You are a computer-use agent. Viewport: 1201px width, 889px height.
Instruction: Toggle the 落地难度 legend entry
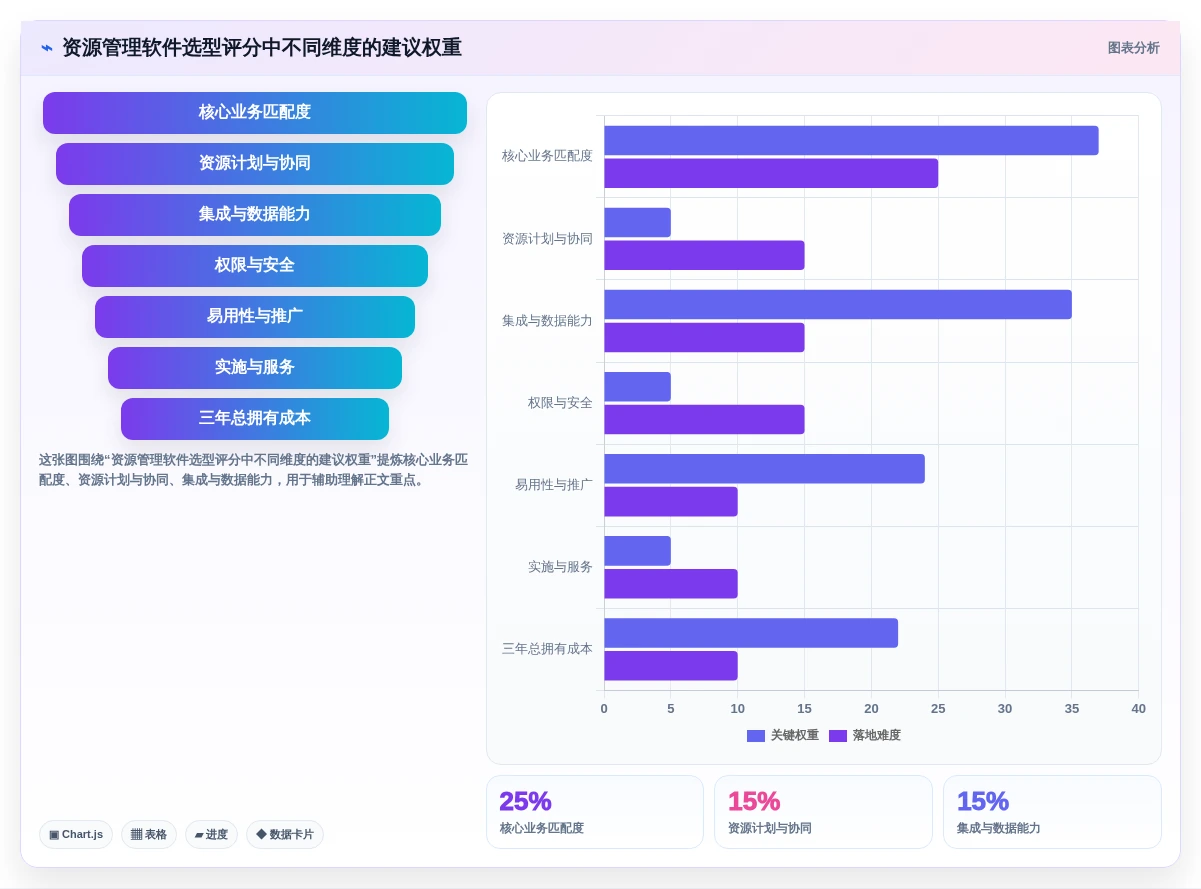[865, 735]
